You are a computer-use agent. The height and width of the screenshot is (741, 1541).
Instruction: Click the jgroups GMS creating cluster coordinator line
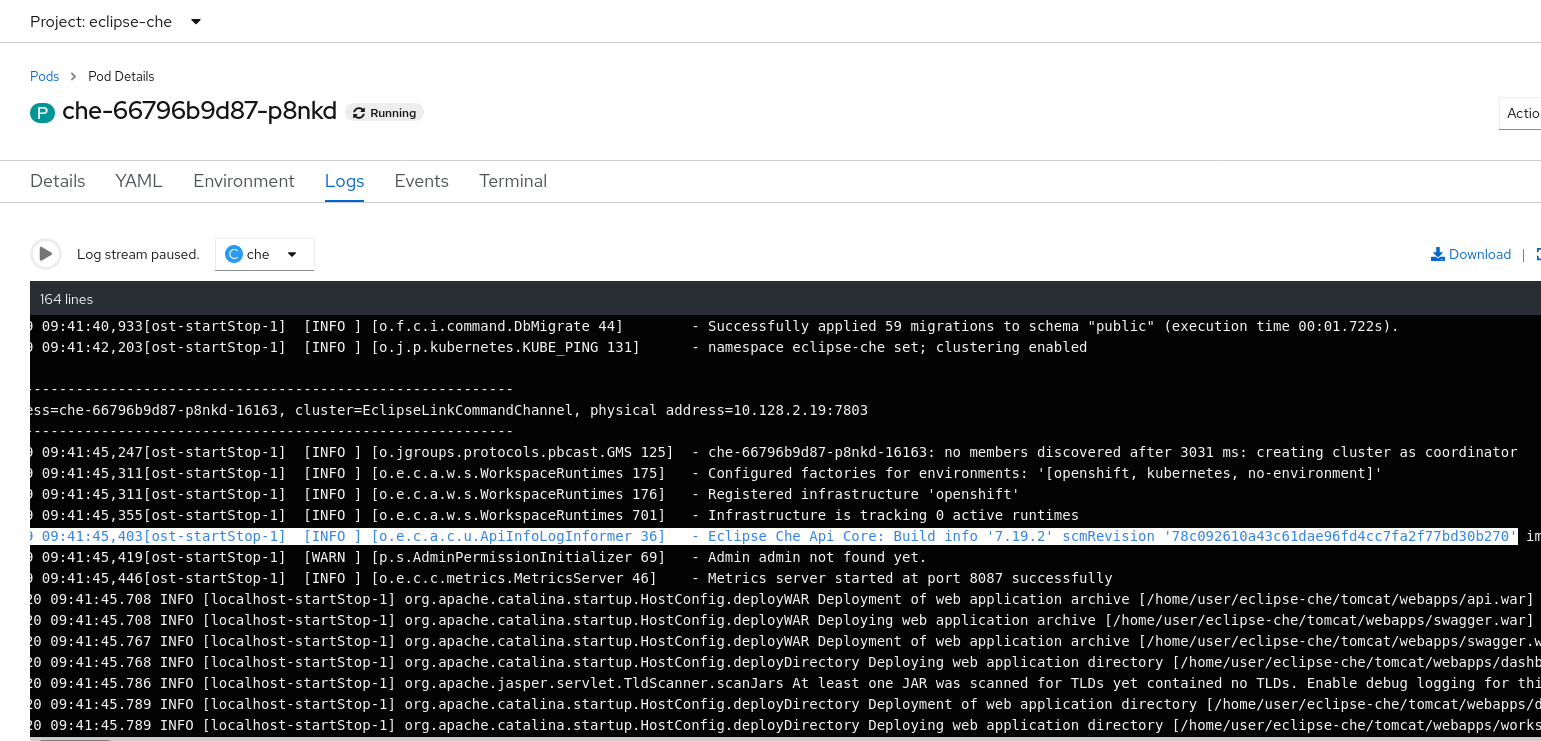pyautogui.click(x=773, y=452)
